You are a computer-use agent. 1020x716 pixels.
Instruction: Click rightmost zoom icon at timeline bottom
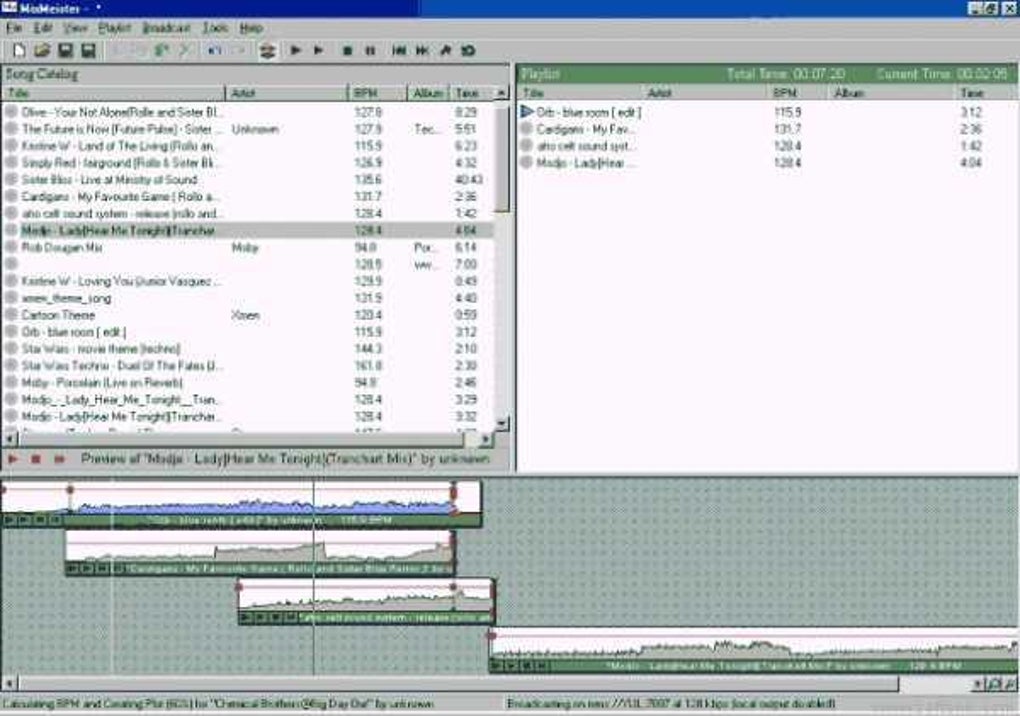1010,683
